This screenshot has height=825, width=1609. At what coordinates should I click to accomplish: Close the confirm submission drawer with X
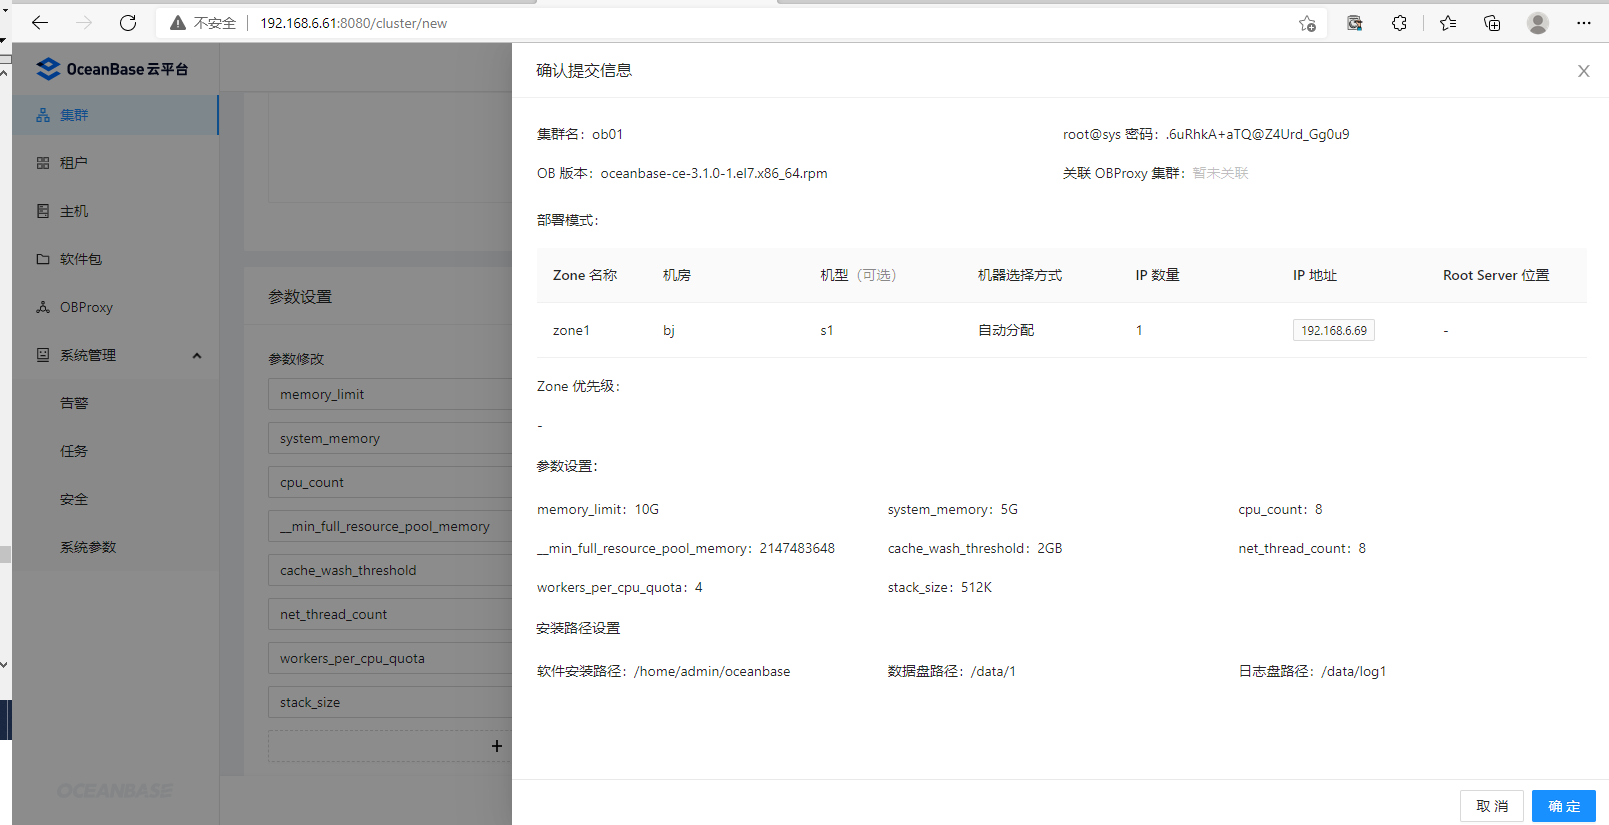point(1584,71)
